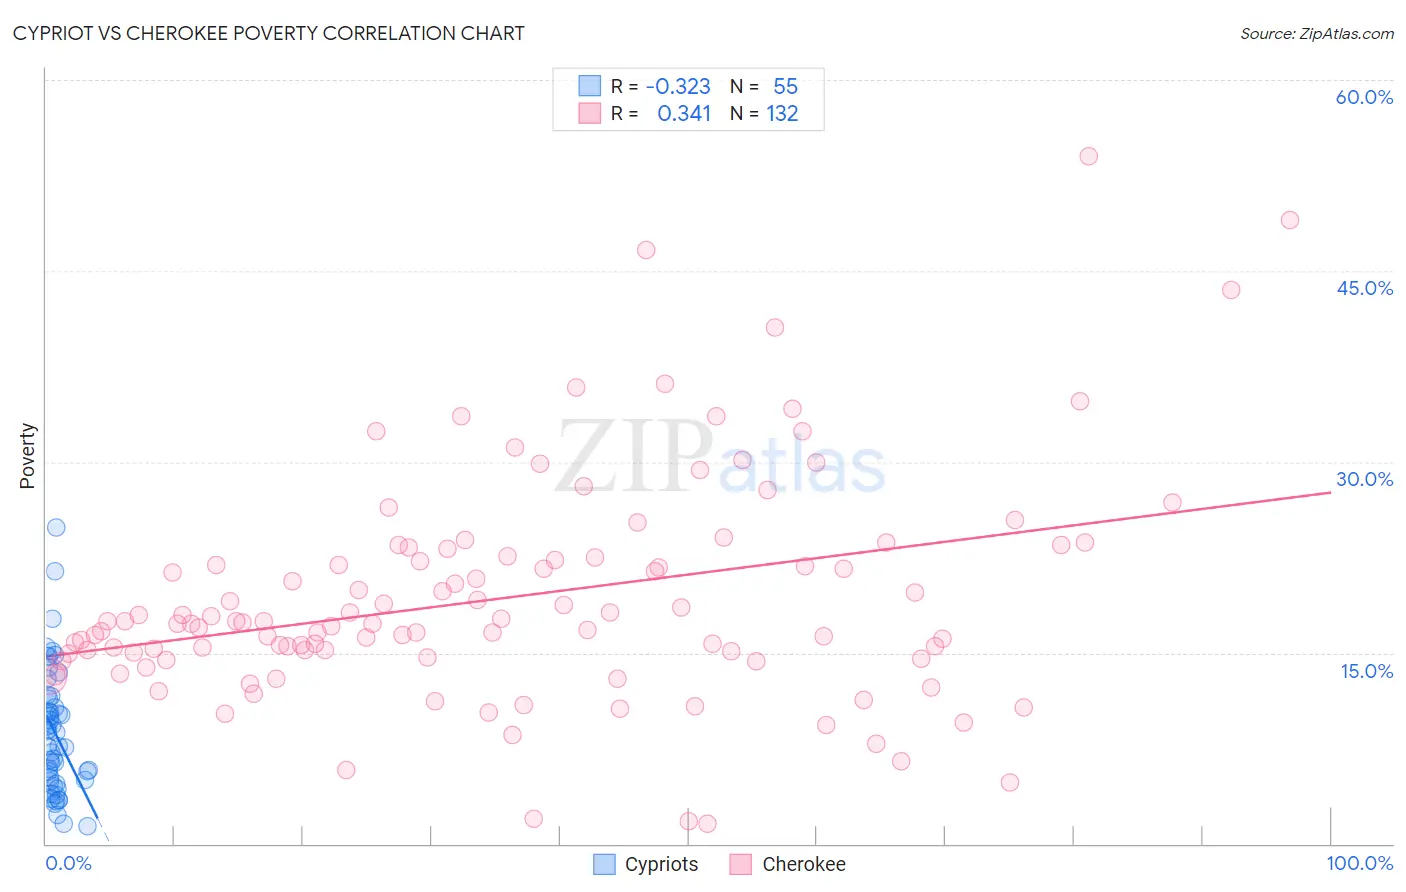Viewport: 1406px width, 892px height.
Task: Click the 30.0% y-axis label
Action: coord(1364,479)
